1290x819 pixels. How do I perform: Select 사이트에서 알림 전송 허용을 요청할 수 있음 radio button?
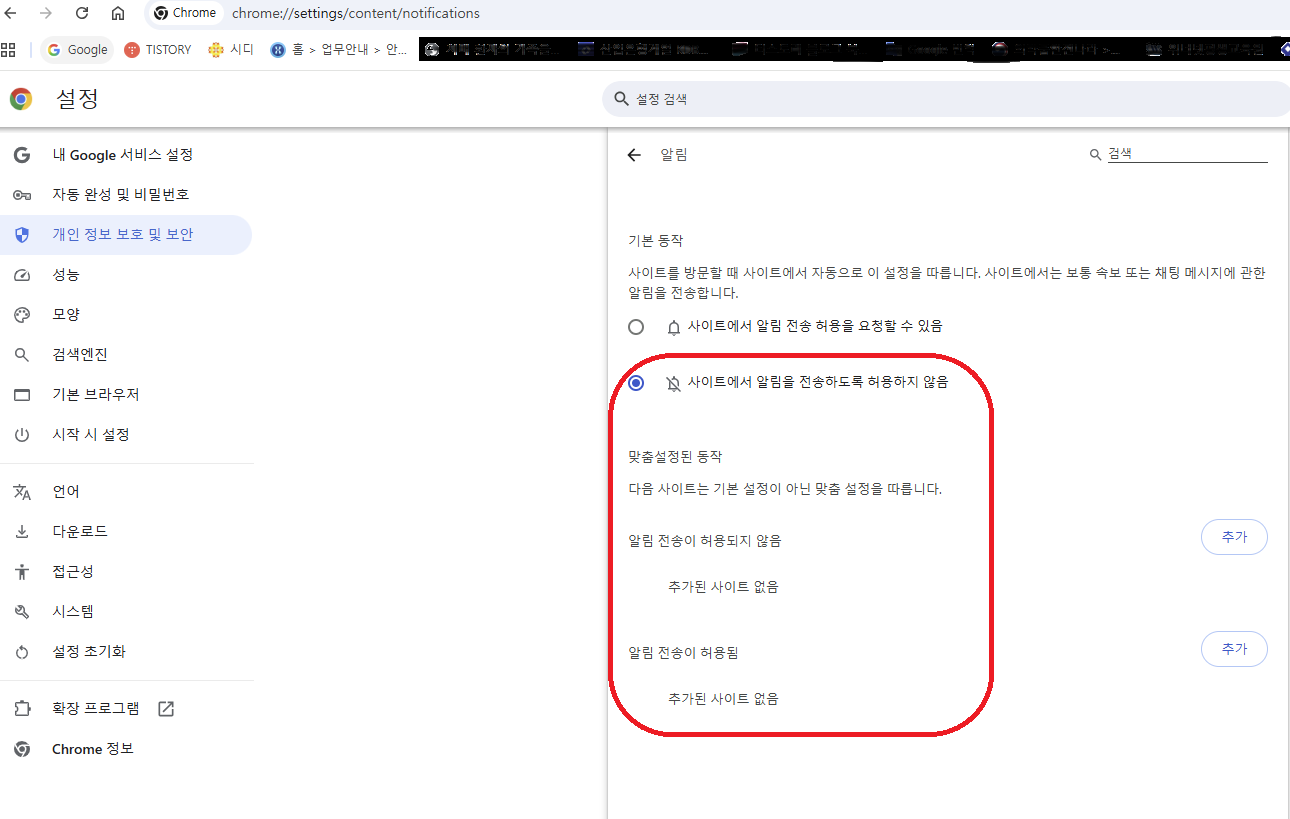coord(636,326)
